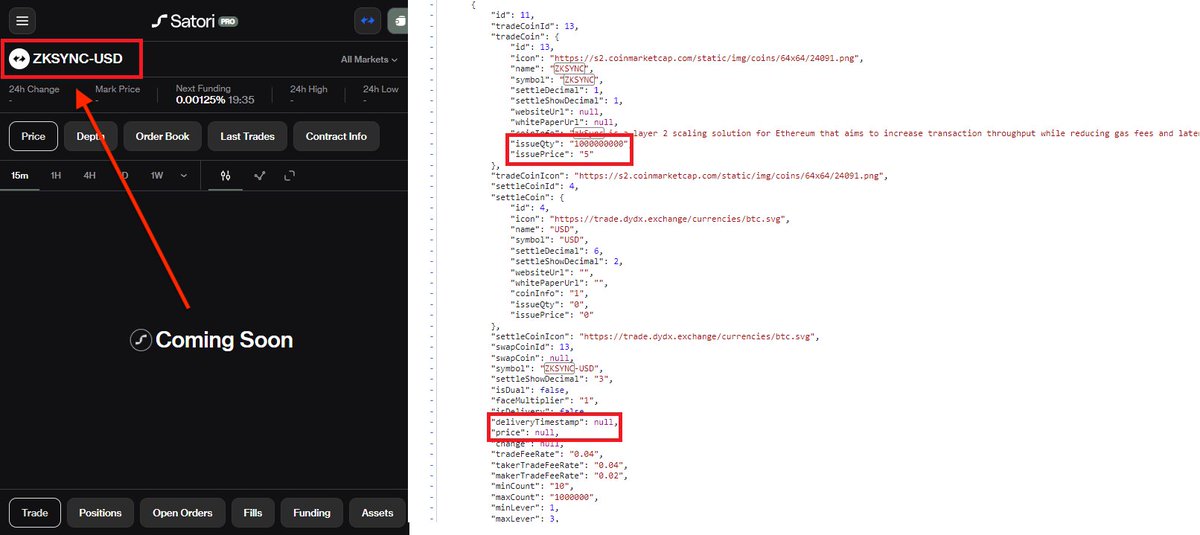The width and height of the screenshot is (1200, 535).
Task: Open the wallet icon in the header
Action: (x=398, y=20)
